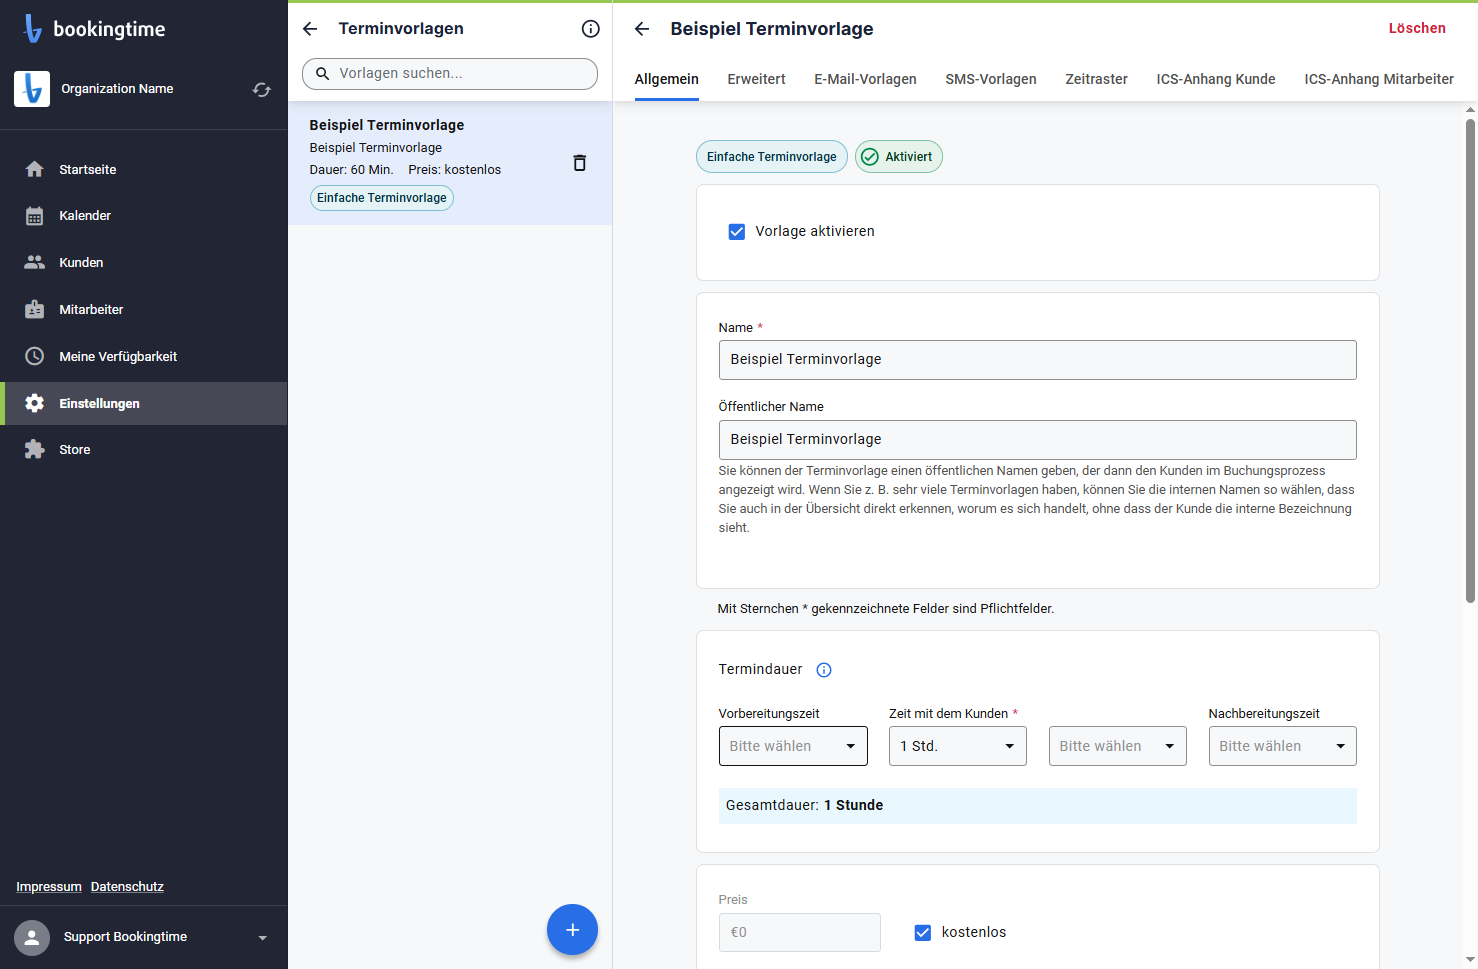Open Mitarbeiter via the badge icon
The height and width of the screenshot is (969, 1478).
(x=35, y=309)
